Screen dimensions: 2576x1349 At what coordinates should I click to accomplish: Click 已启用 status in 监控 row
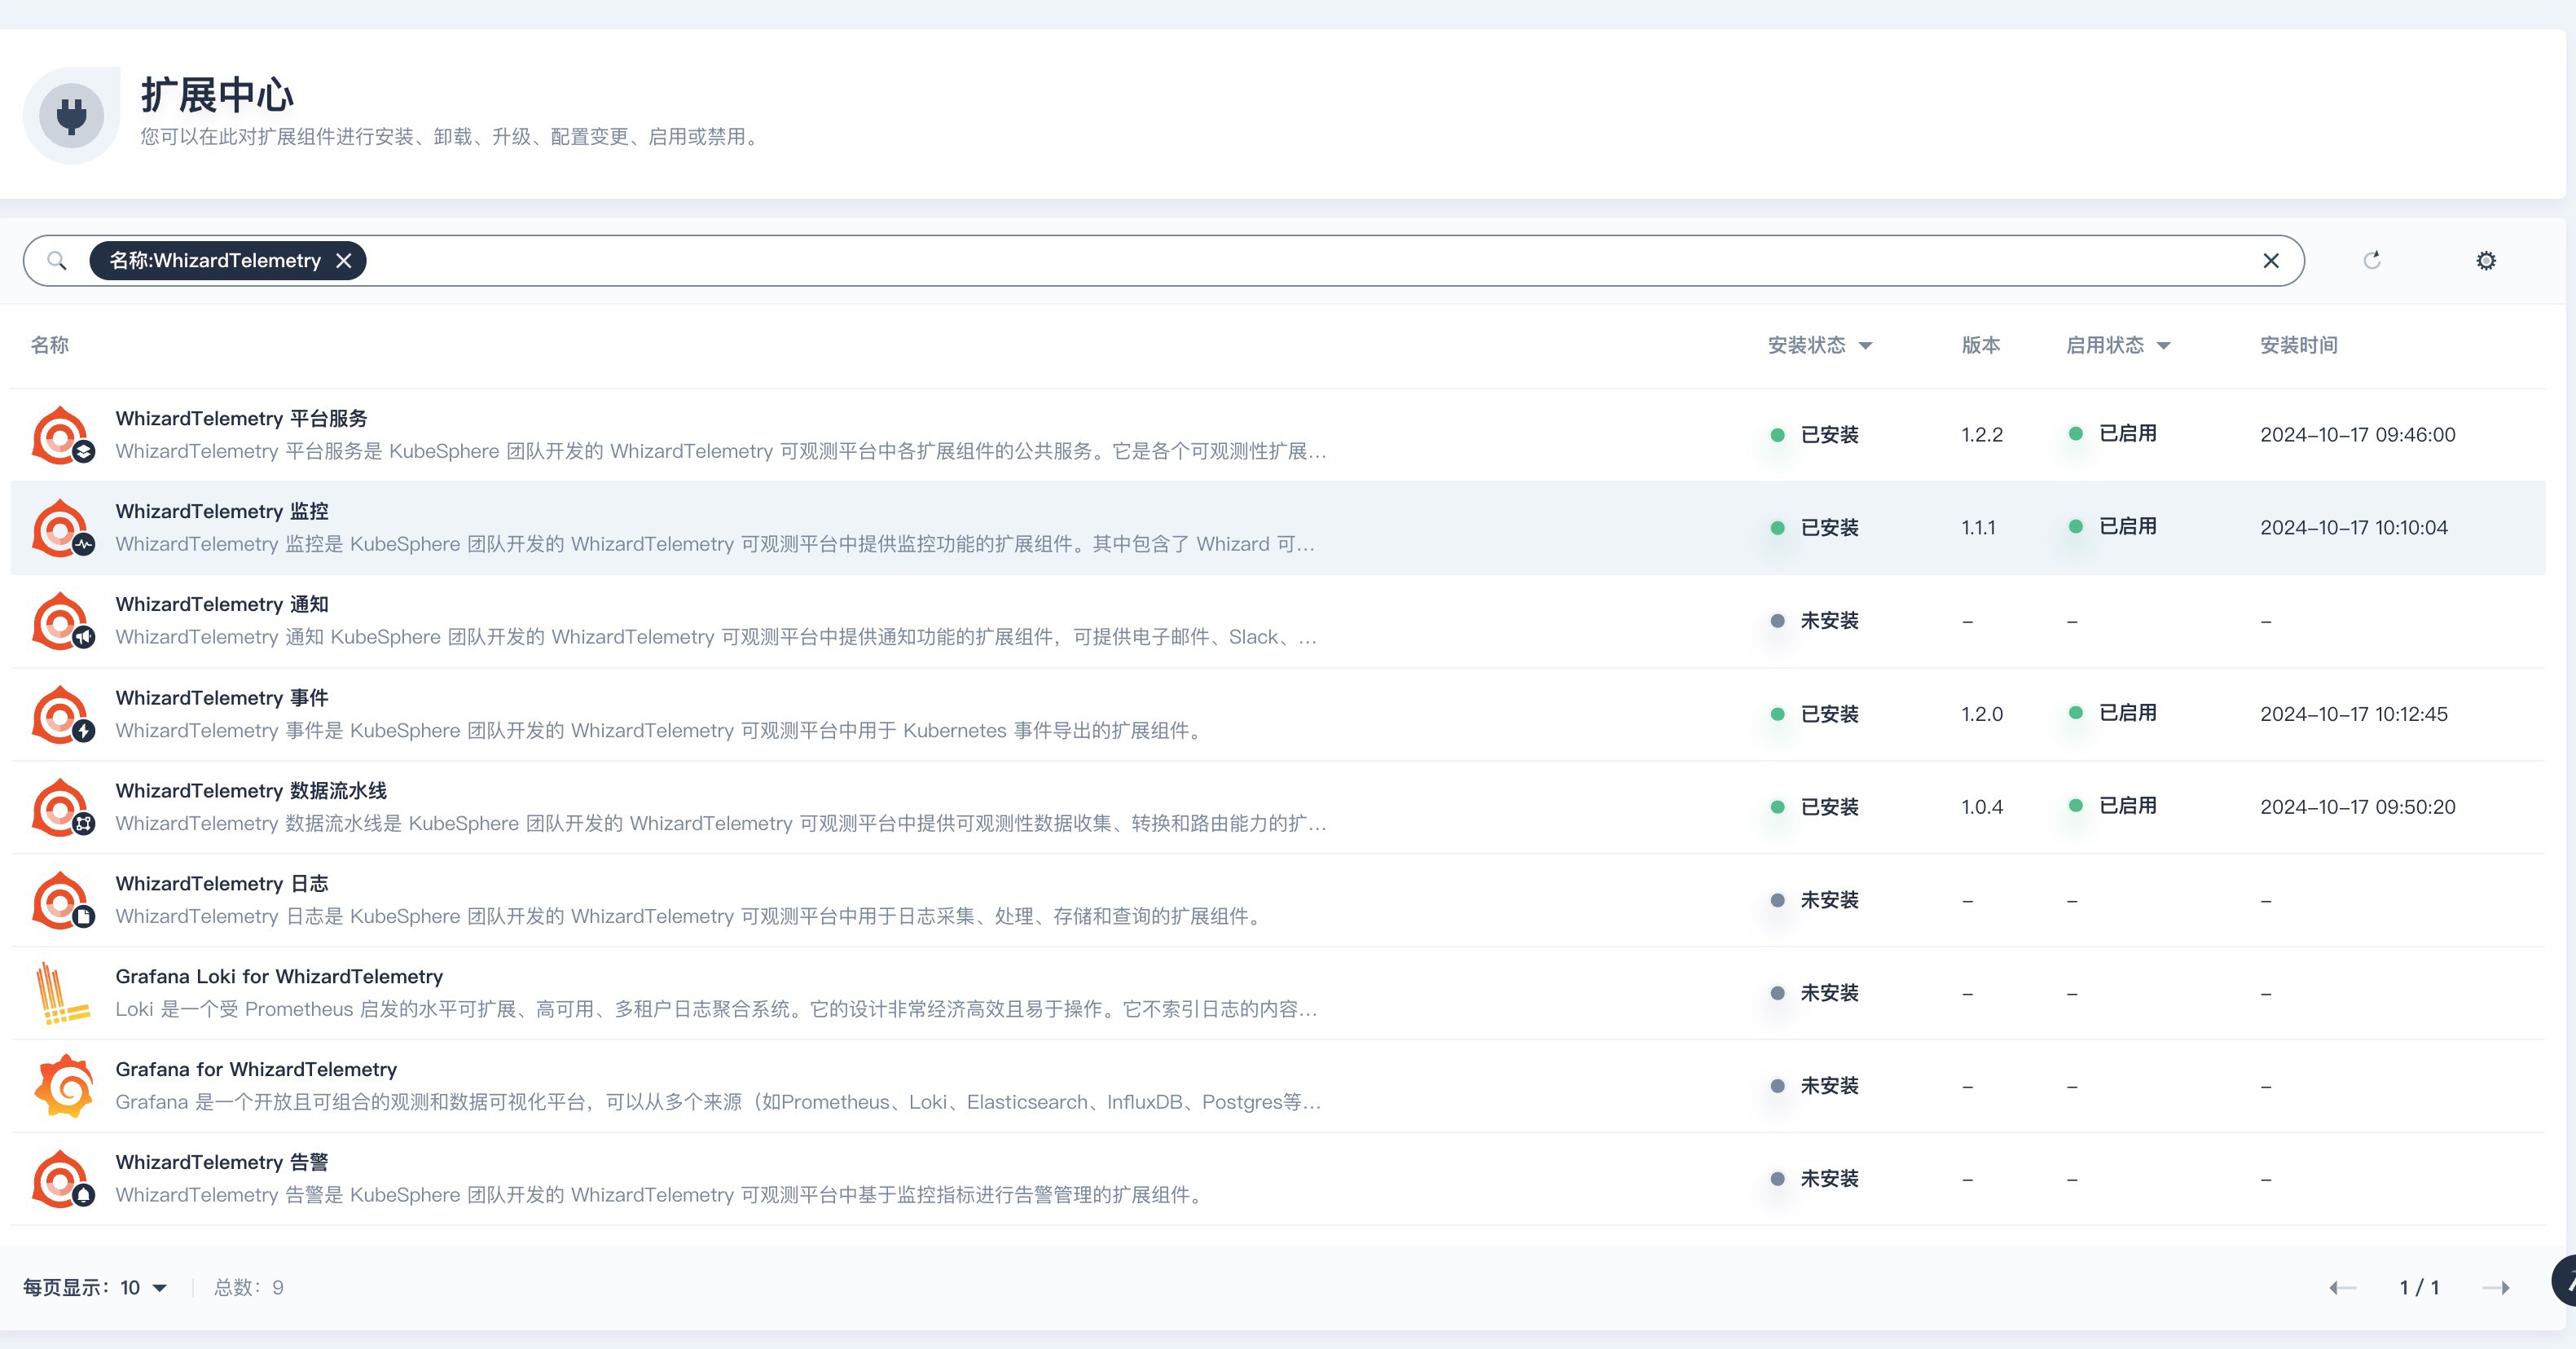tap(2112, 527)
